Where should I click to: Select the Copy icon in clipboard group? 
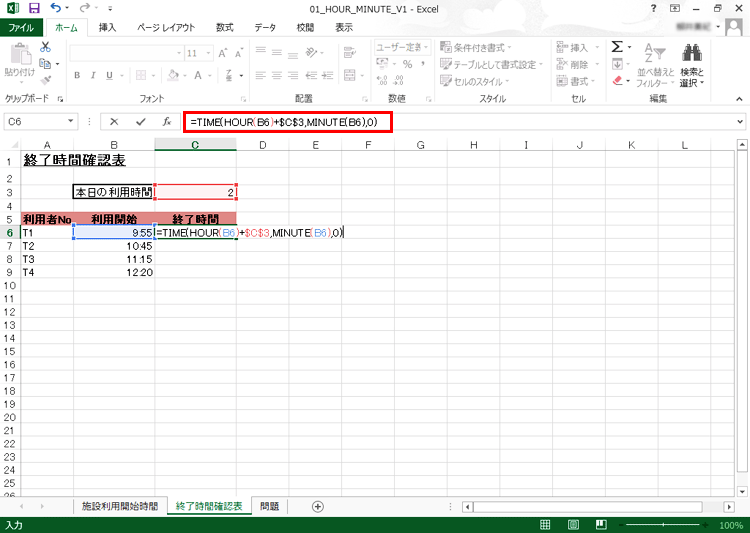click(x=45, y=64)
